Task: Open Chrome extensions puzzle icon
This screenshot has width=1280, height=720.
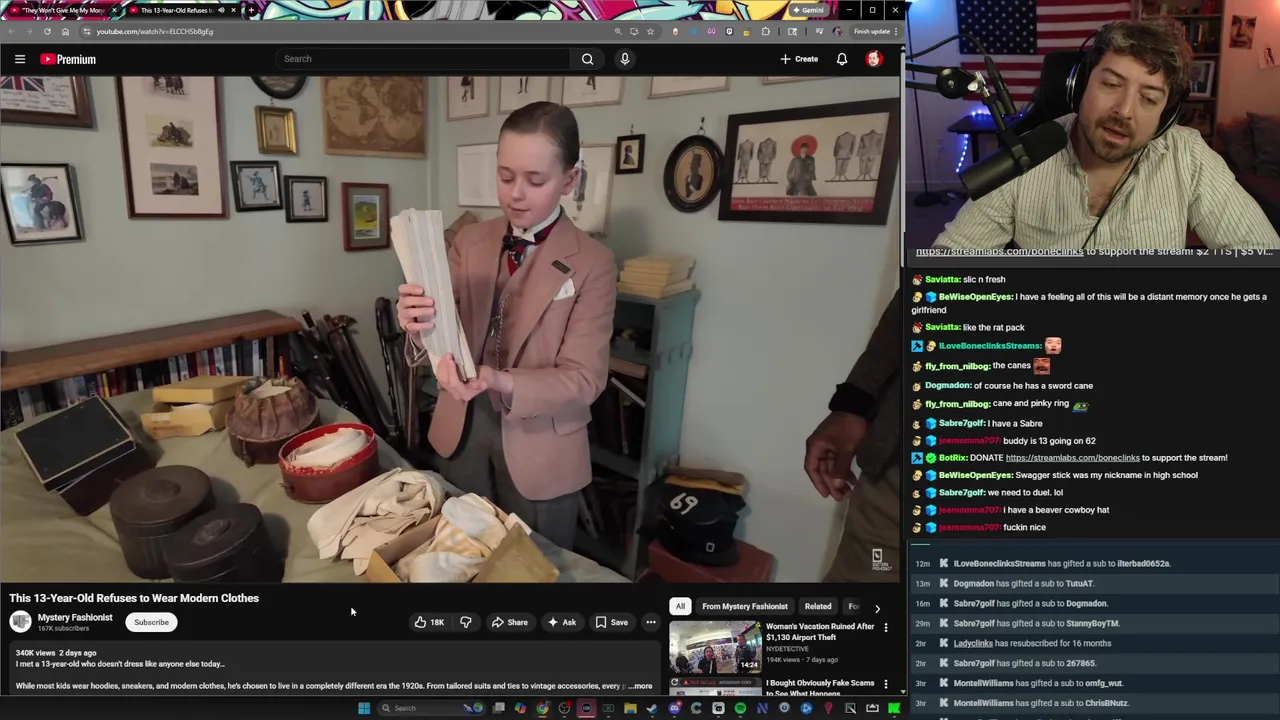Action: (765, 31)
